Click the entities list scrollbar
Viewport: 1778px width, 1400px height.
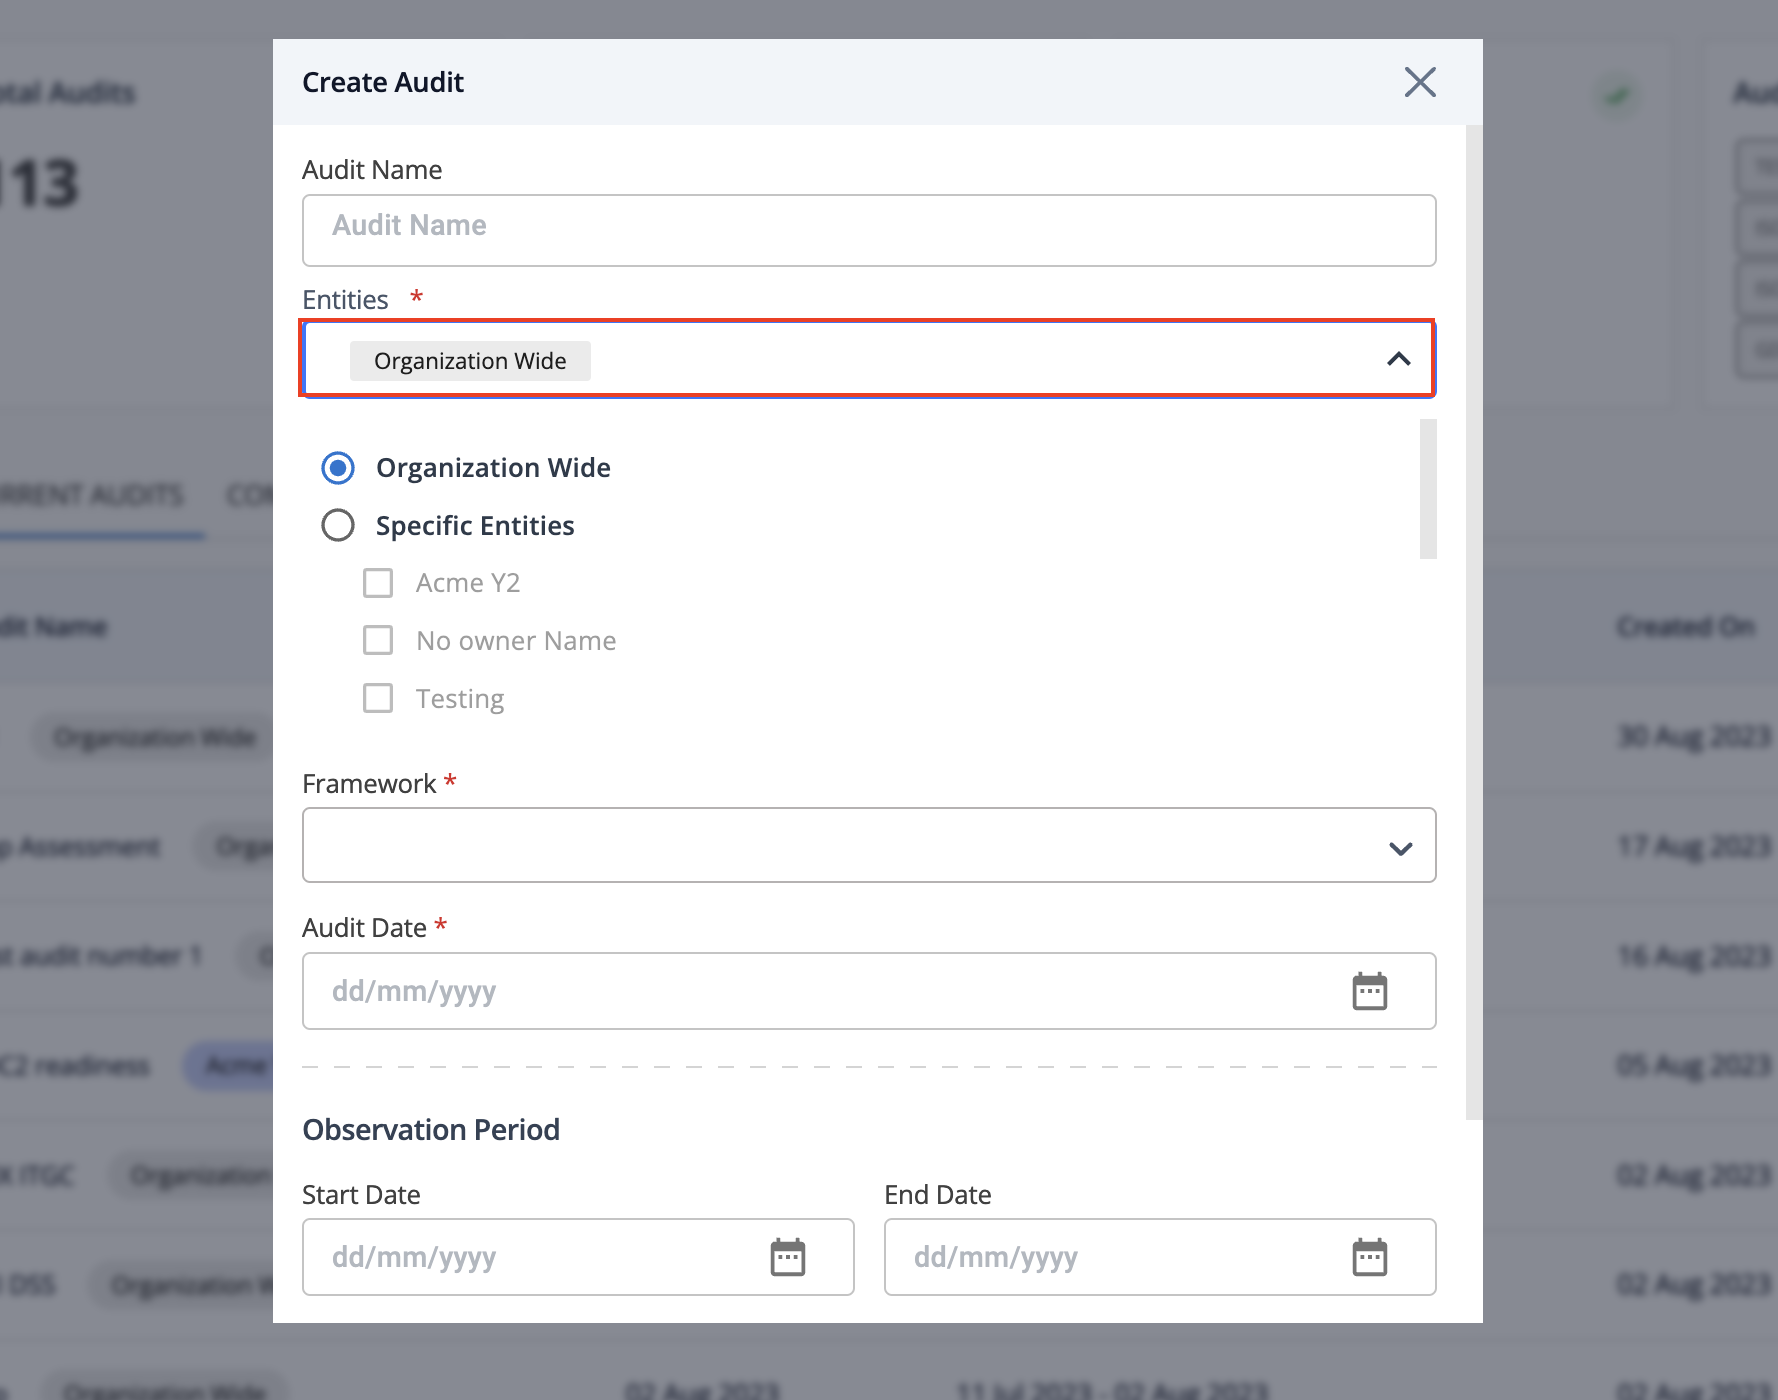pyautogui.click(x=1428, y=489)
